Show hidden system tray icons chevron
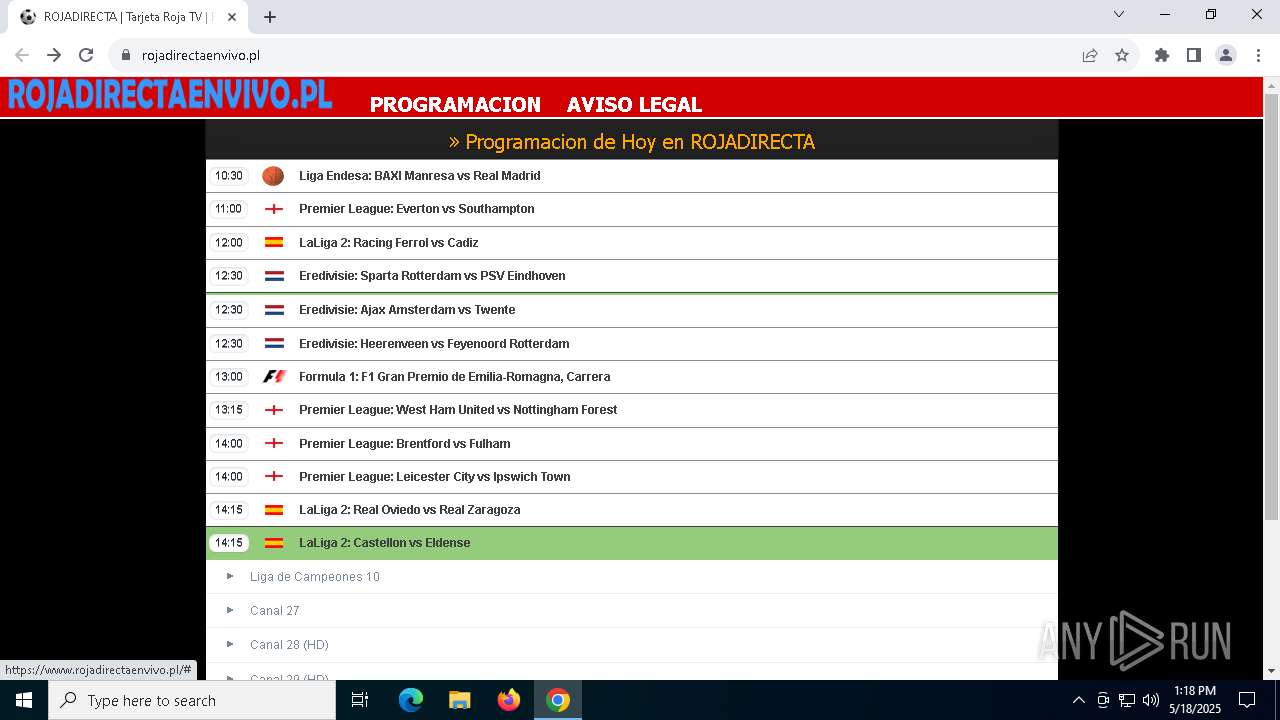1280x720 pixels. pyautogui.click(x=1078, y=700)
